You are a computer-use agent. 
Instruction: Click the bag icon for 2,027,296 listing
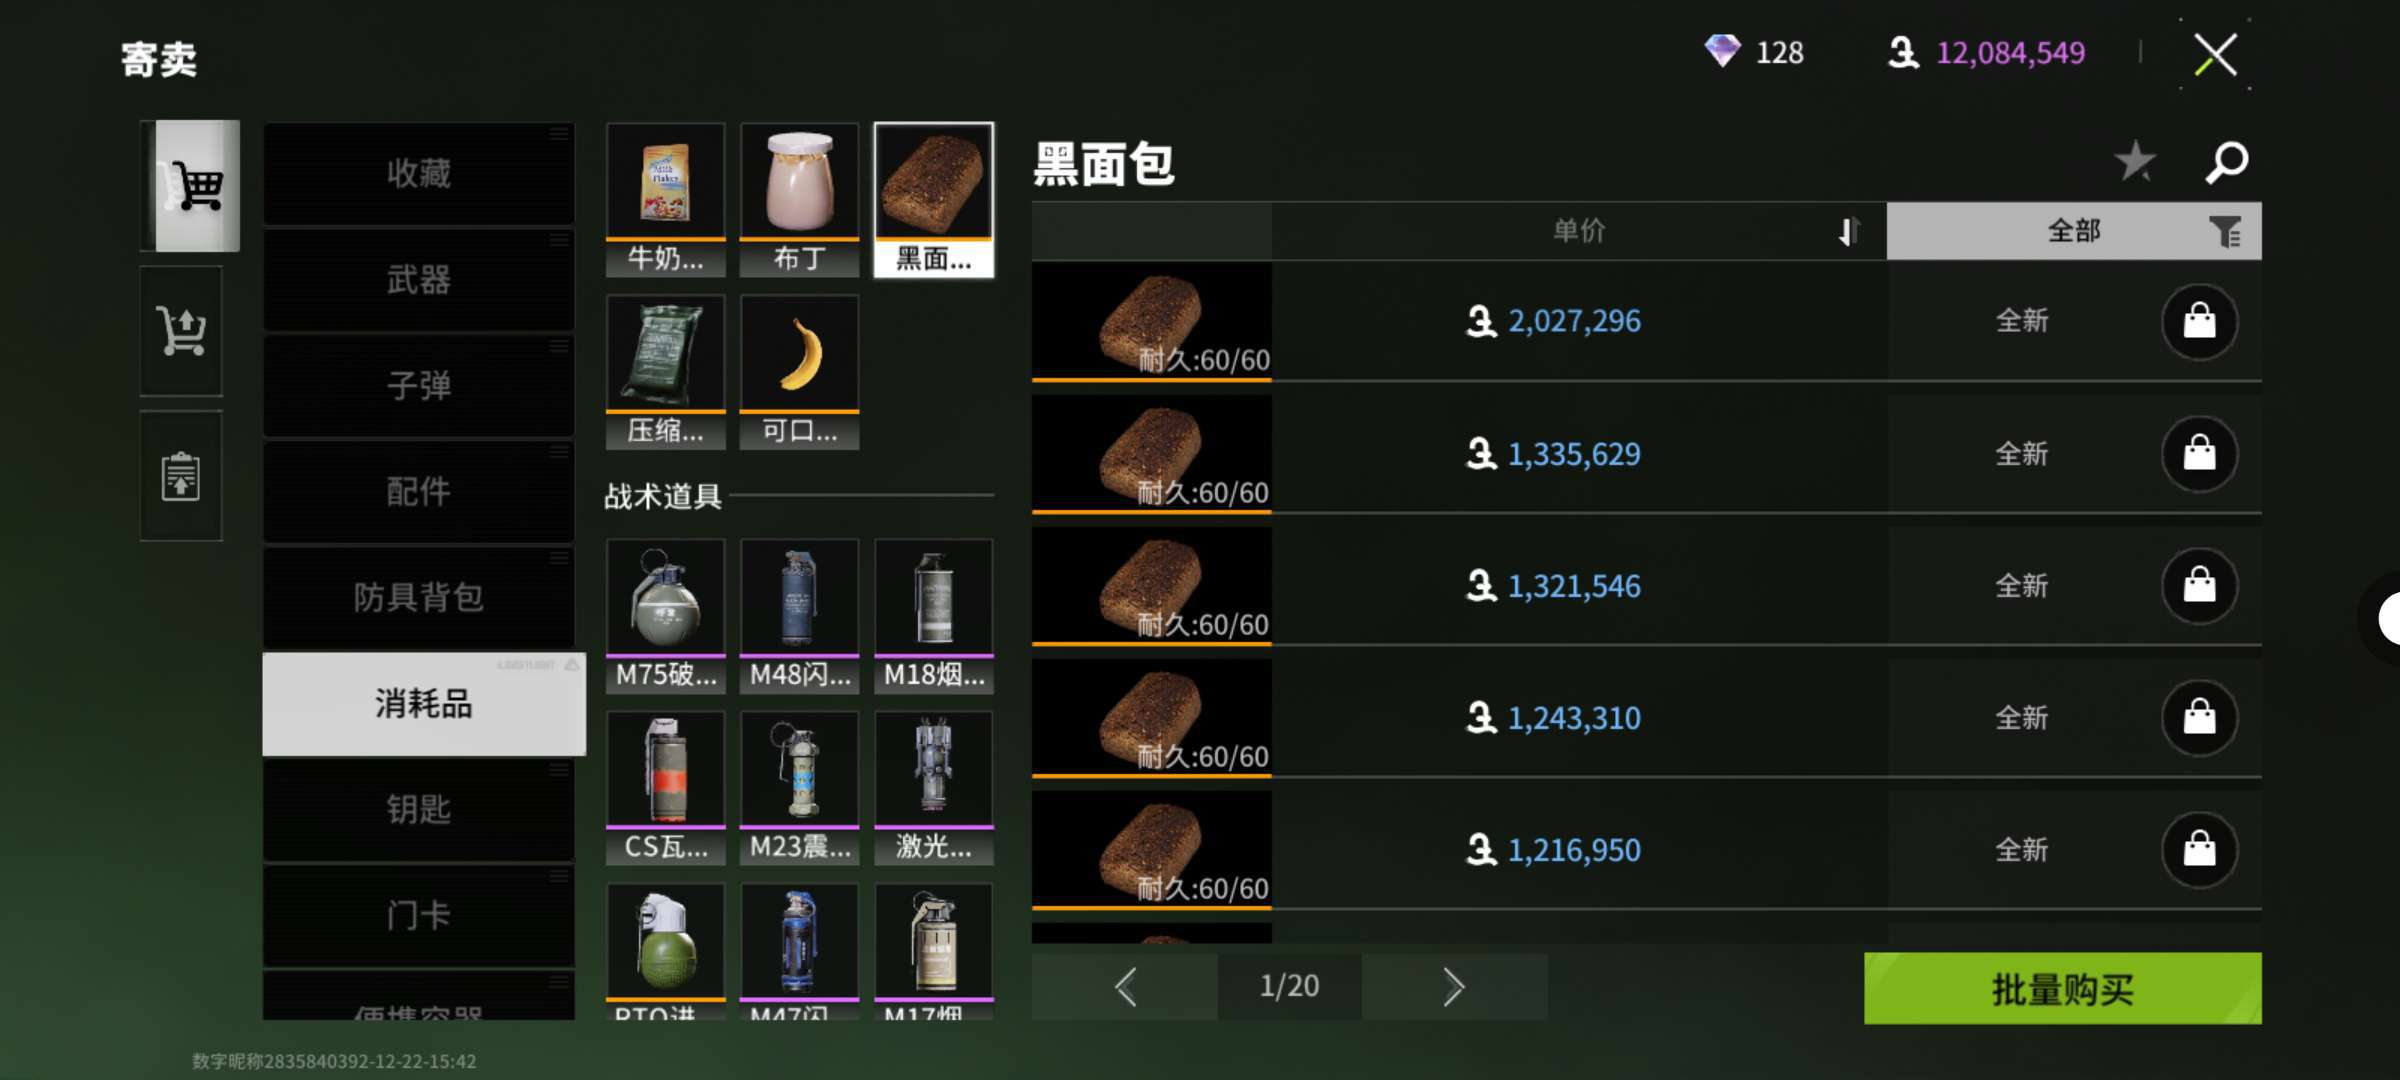click(2199, 321)
